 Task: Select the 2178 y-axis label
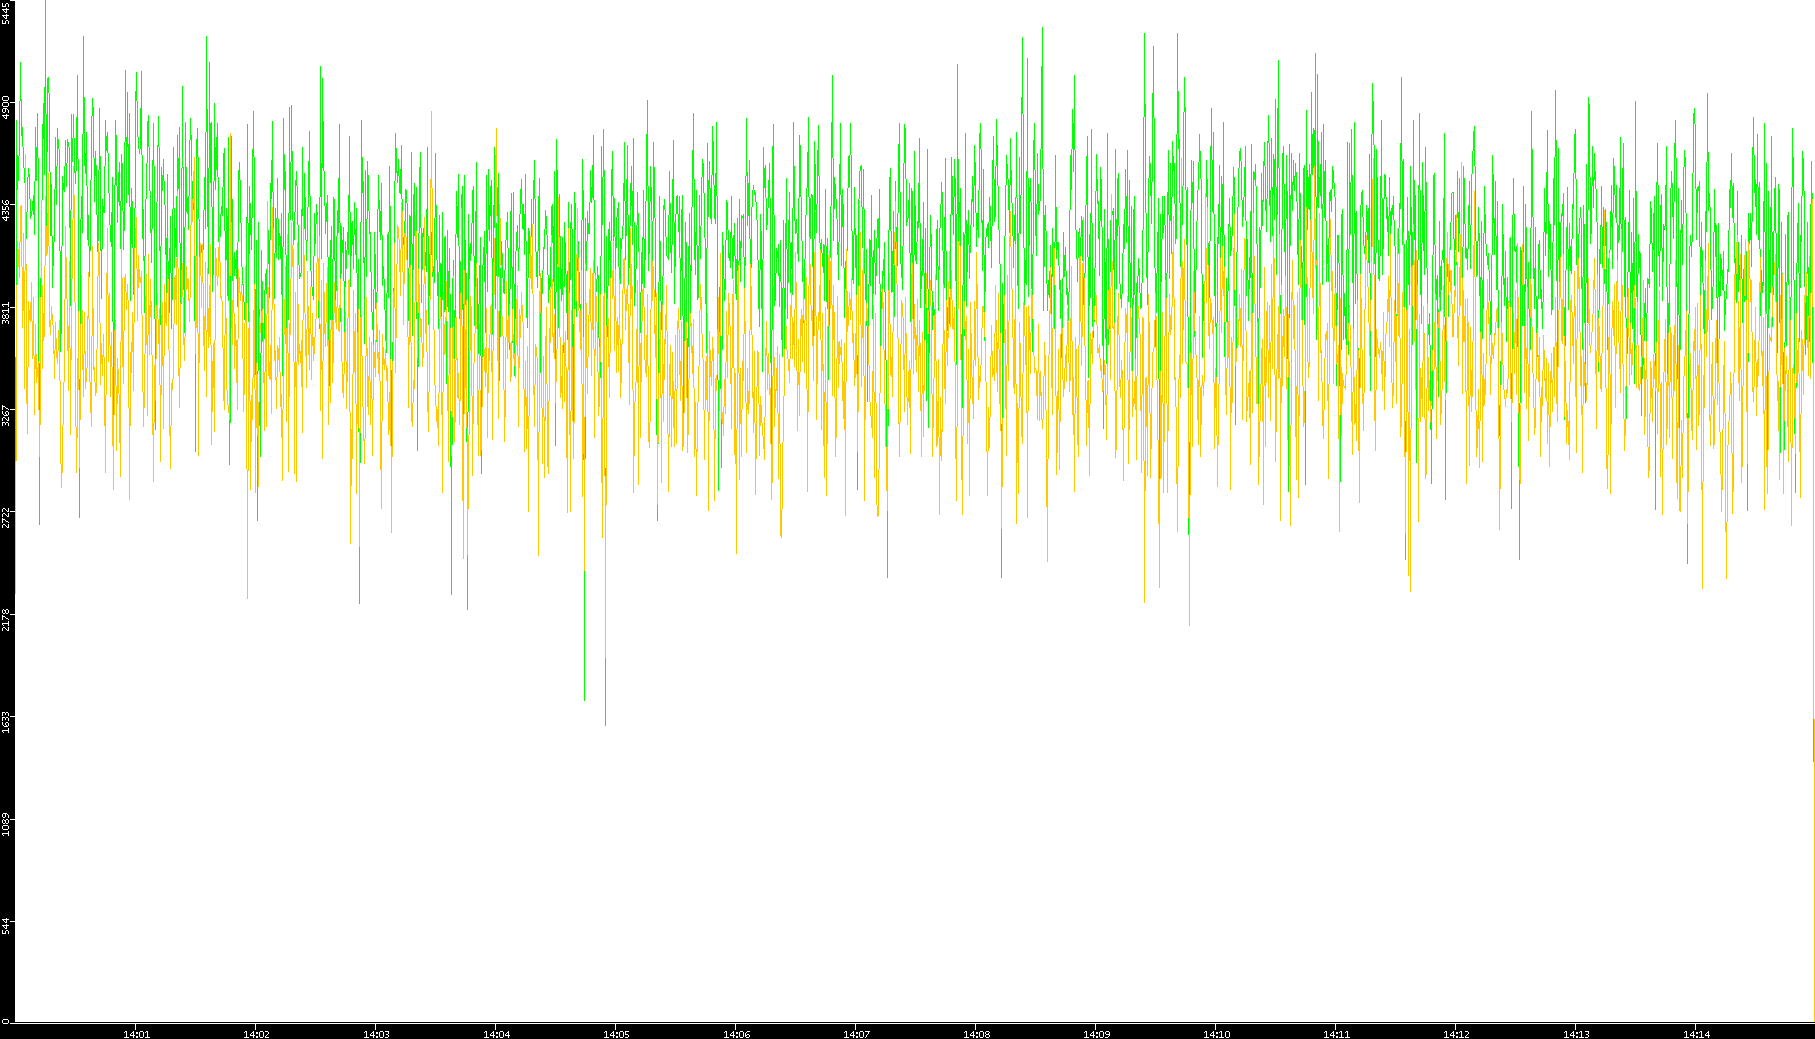pyautogui.click(x=6, y=619)
